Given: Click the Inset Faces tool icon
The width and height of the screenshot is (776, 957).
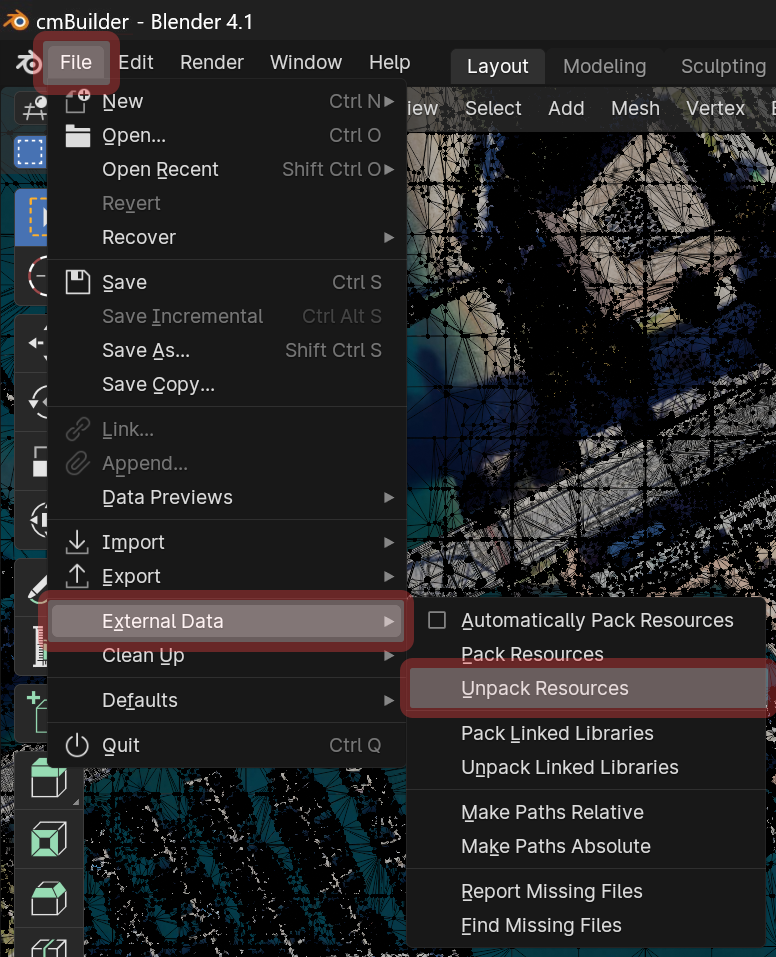Looking at the screenshot, I should (x=48, y=839).
